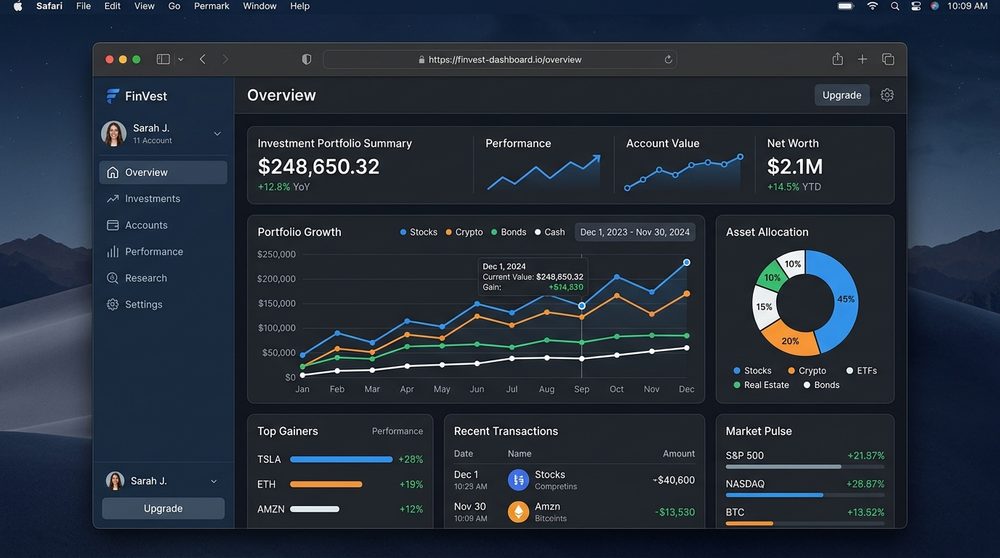This screenshot has width=1000, height=558.
Task: Toggle Real Estate in Asset Allocation legend
Action: pos(761,385)
